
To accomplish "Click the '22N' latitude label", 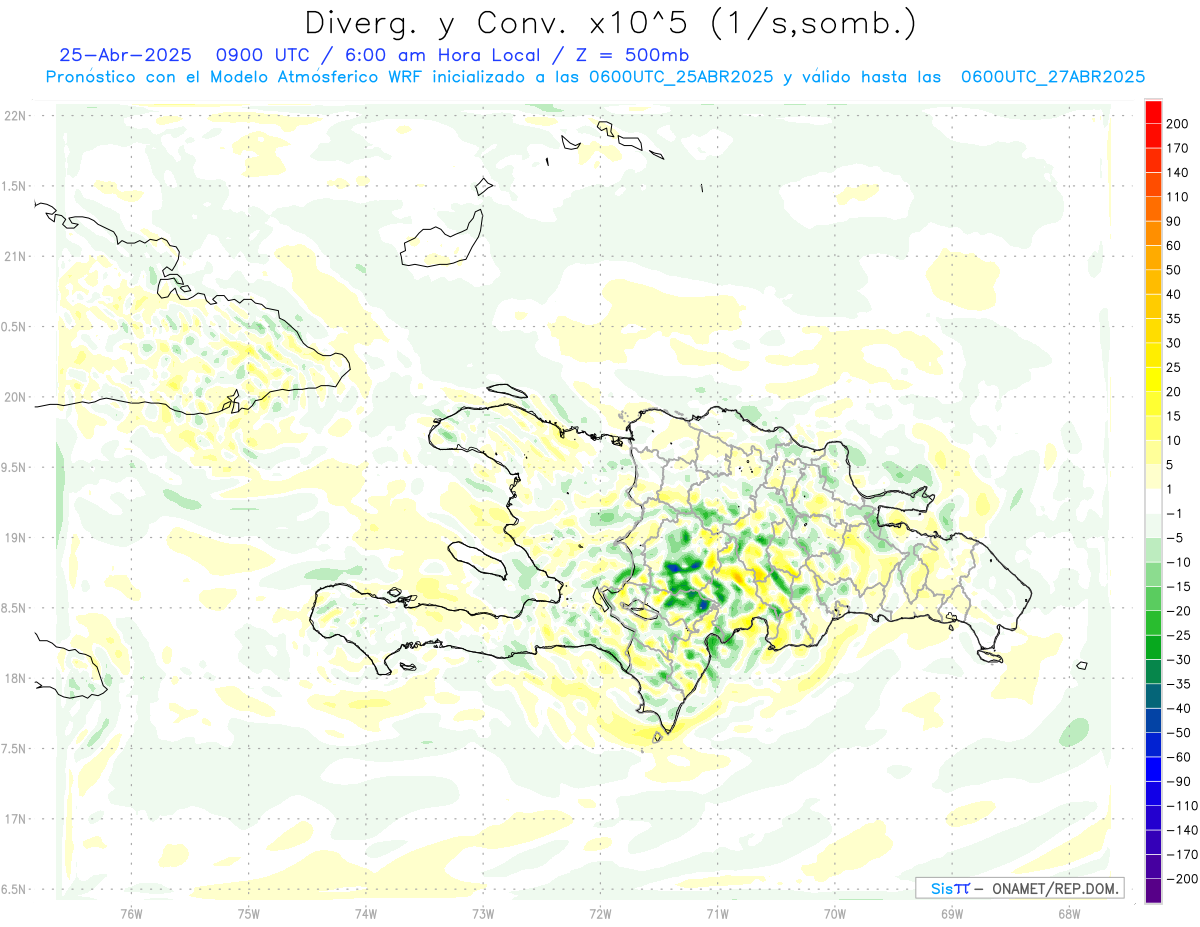I will coord(14,116).
